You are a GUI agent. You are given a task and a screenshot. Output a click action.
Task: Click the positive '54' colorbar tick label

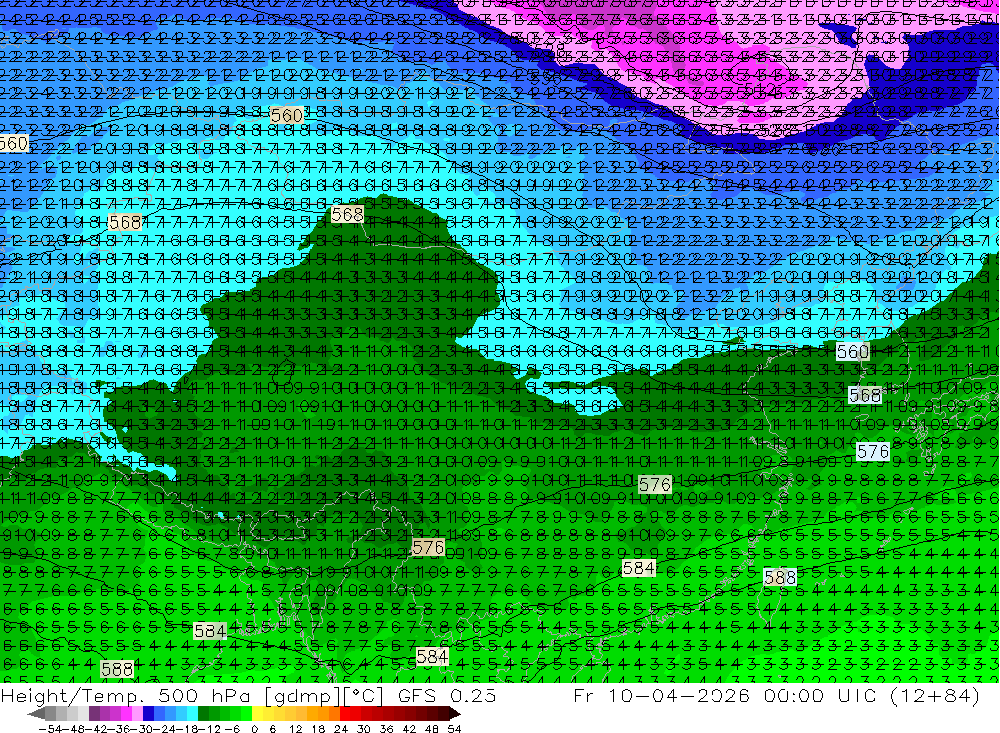454,729
